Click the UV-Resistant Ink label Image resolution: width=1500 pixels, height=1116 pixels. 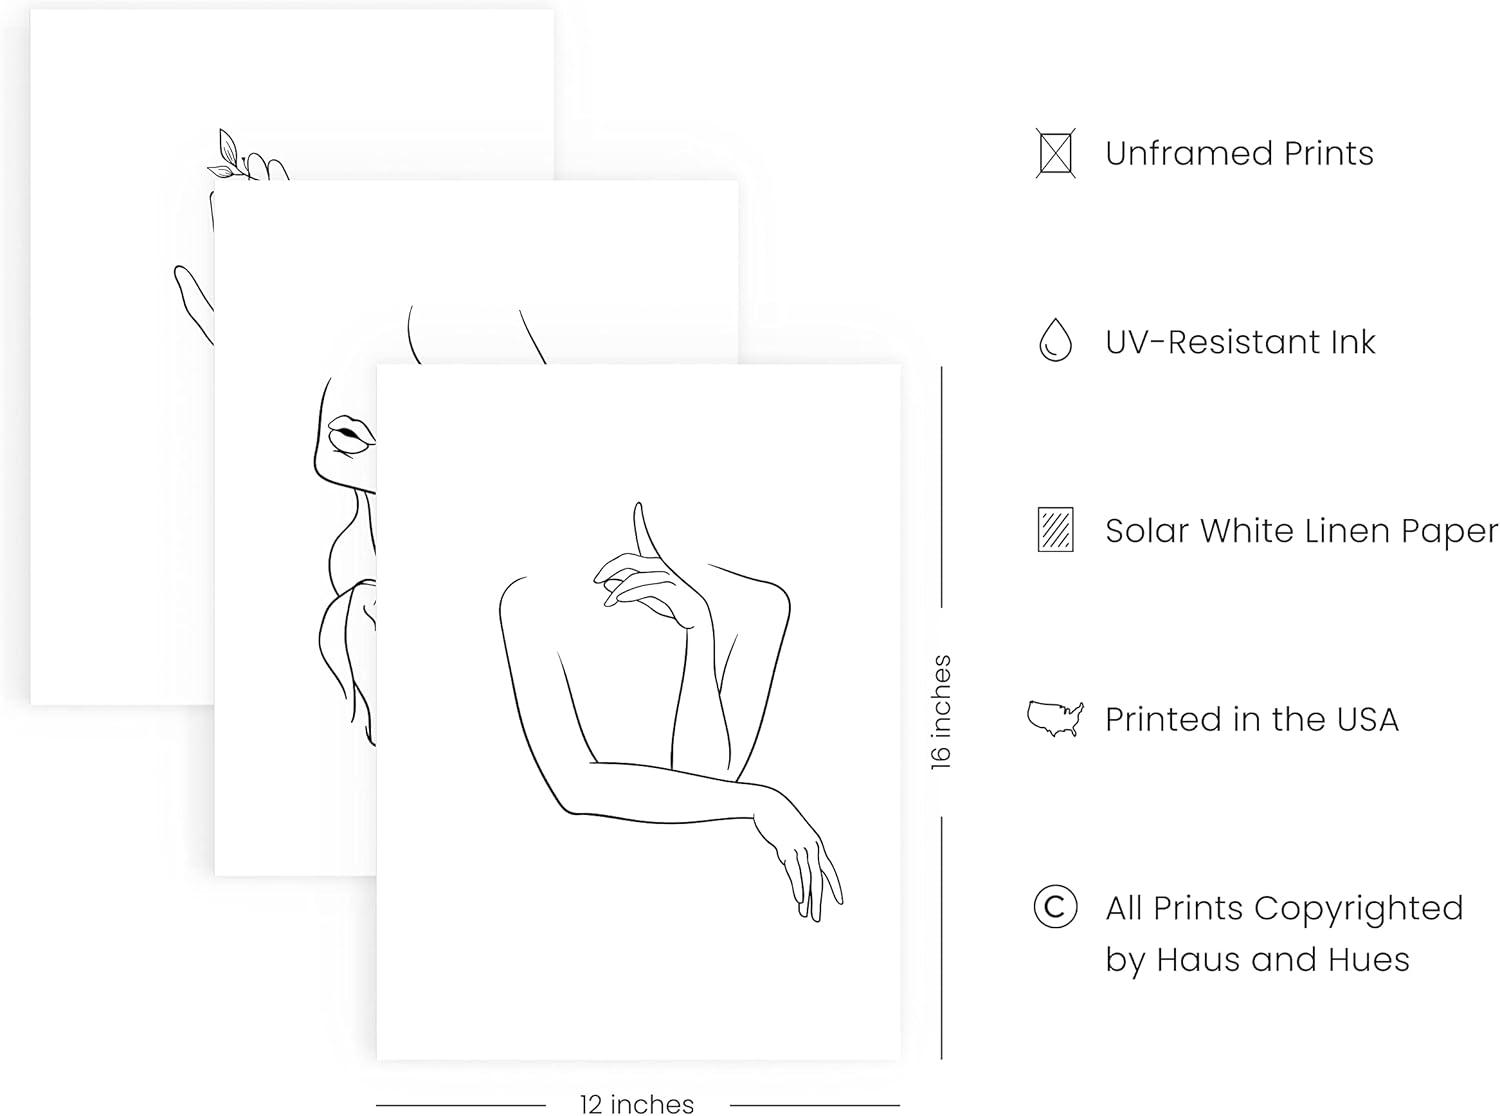pyautogui.click(x=1240, y=342)
